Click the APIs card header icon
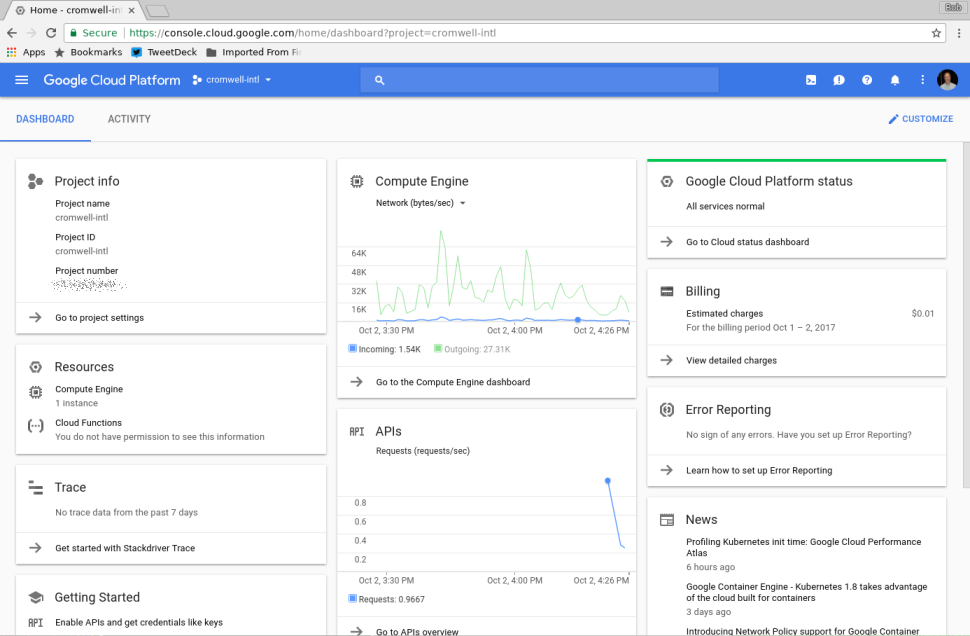 pyautogui.click(x=356, y=432)
